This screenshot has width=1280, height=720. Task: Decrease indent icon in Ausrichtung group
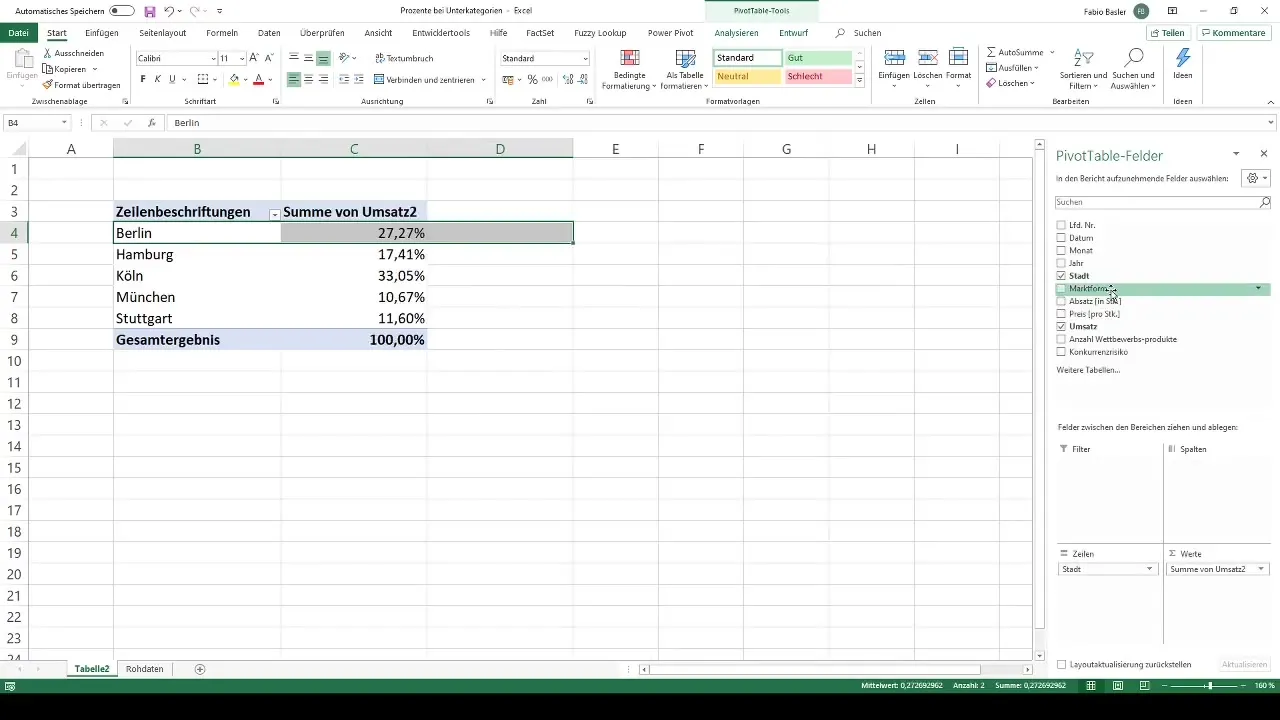tap(345, 79)
